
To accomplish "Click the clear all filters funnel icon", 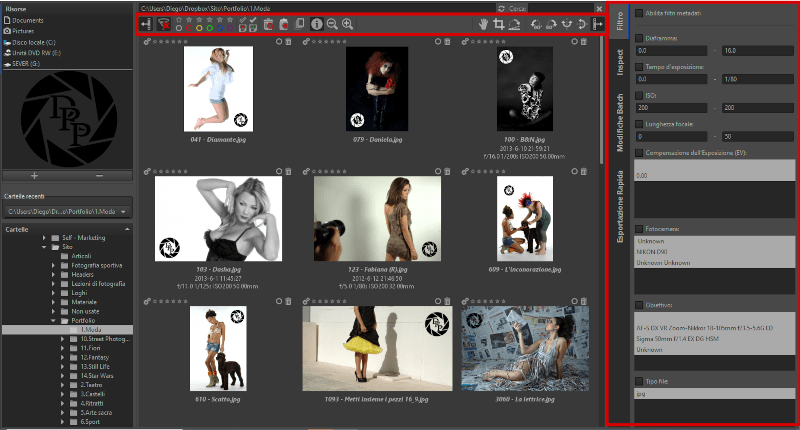I will tap(163, 24).
